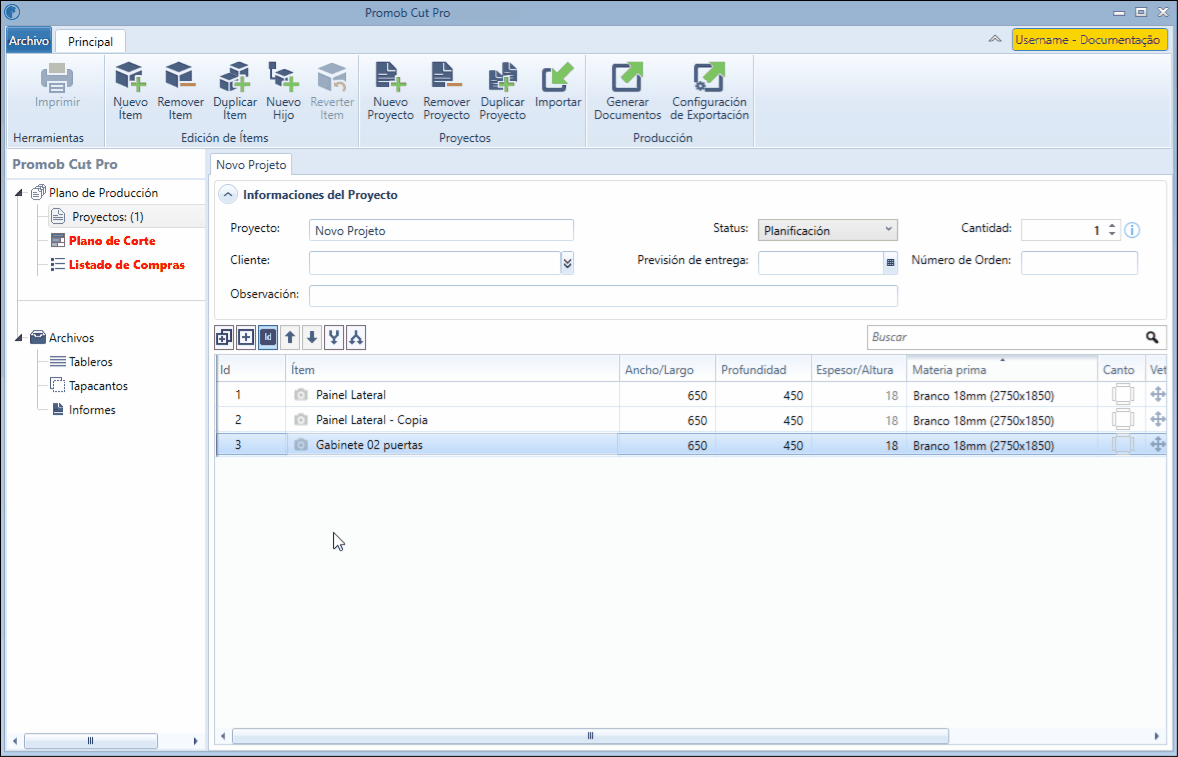Click the left panel horizontal scrollbar thumb
Viewport: 1178px width, 757px height.
coord(90,740)
